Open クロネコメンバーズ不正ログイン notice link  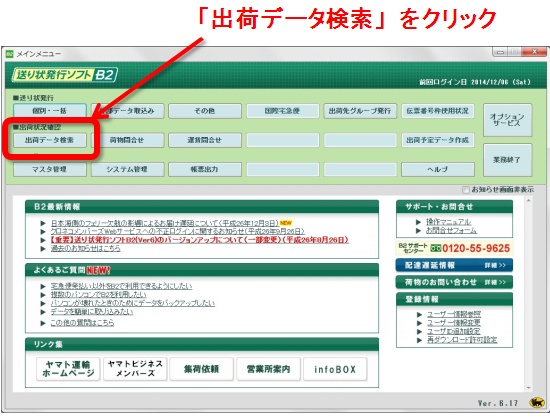(x=177, y=231)
